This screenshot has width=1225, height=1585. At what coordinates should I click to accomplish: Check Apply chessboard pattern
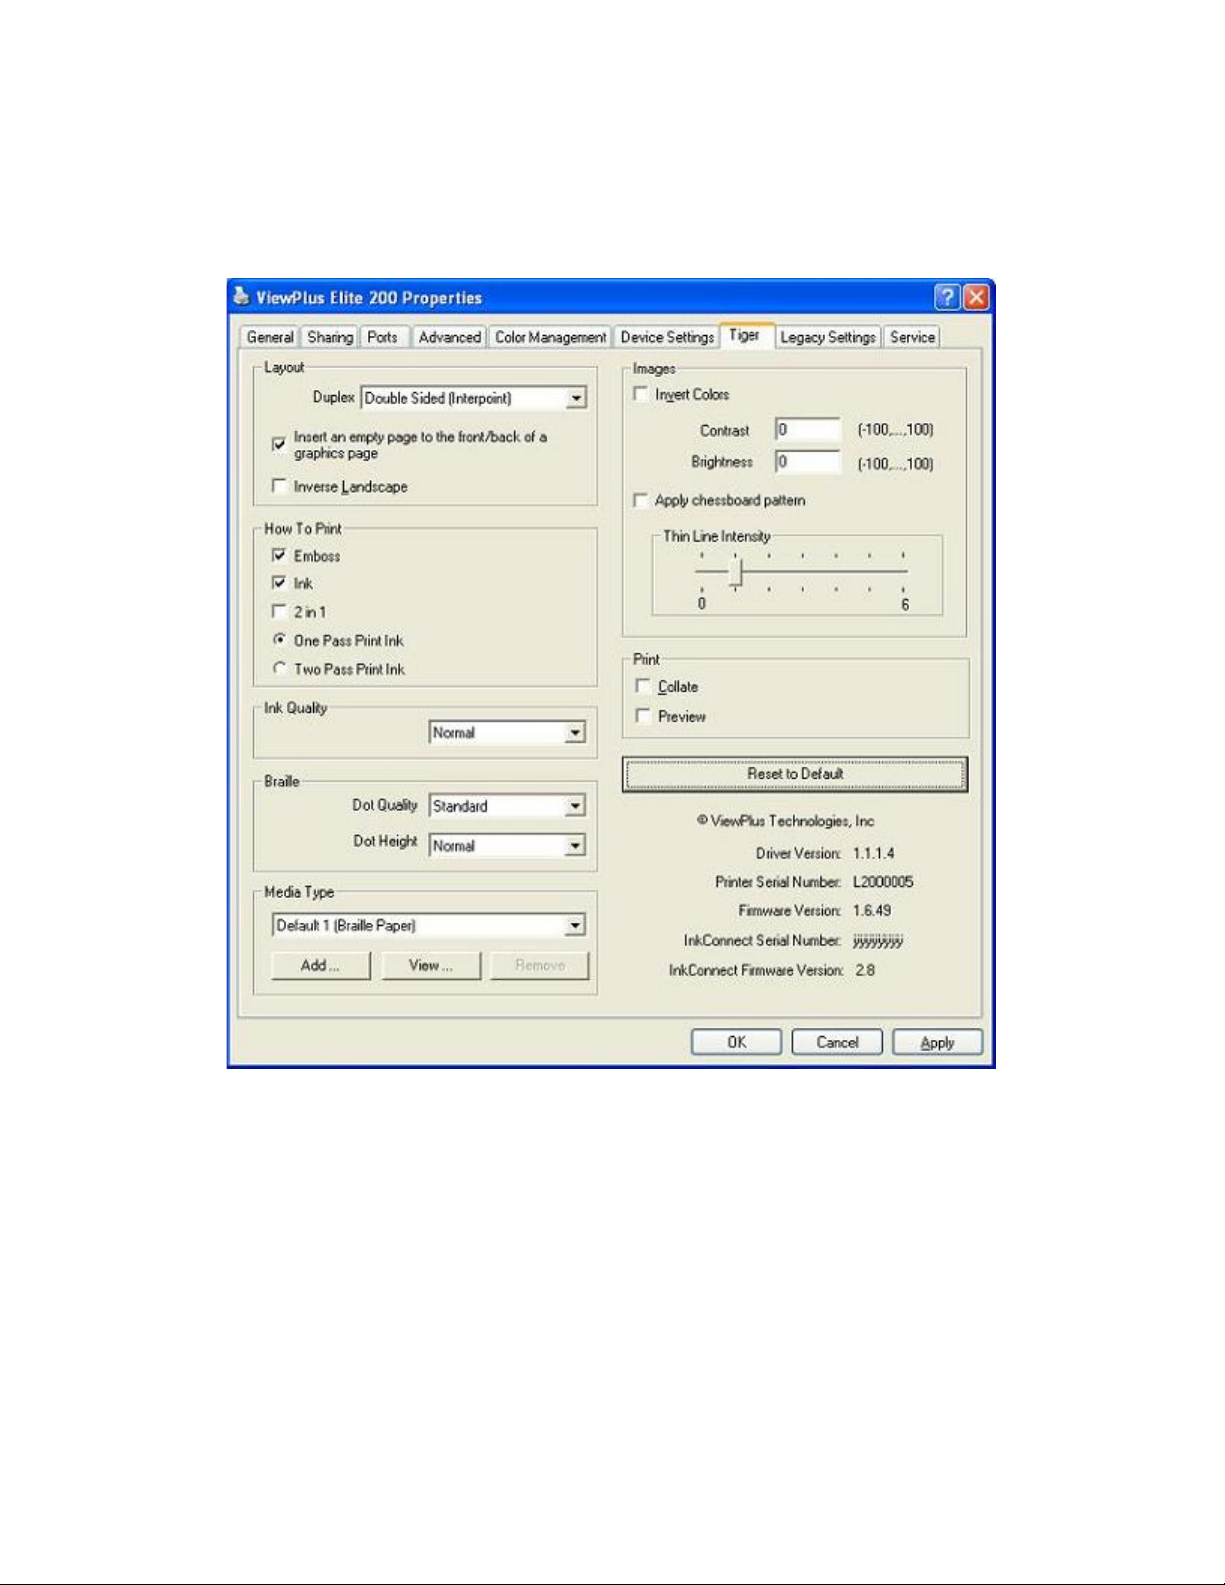641,500
